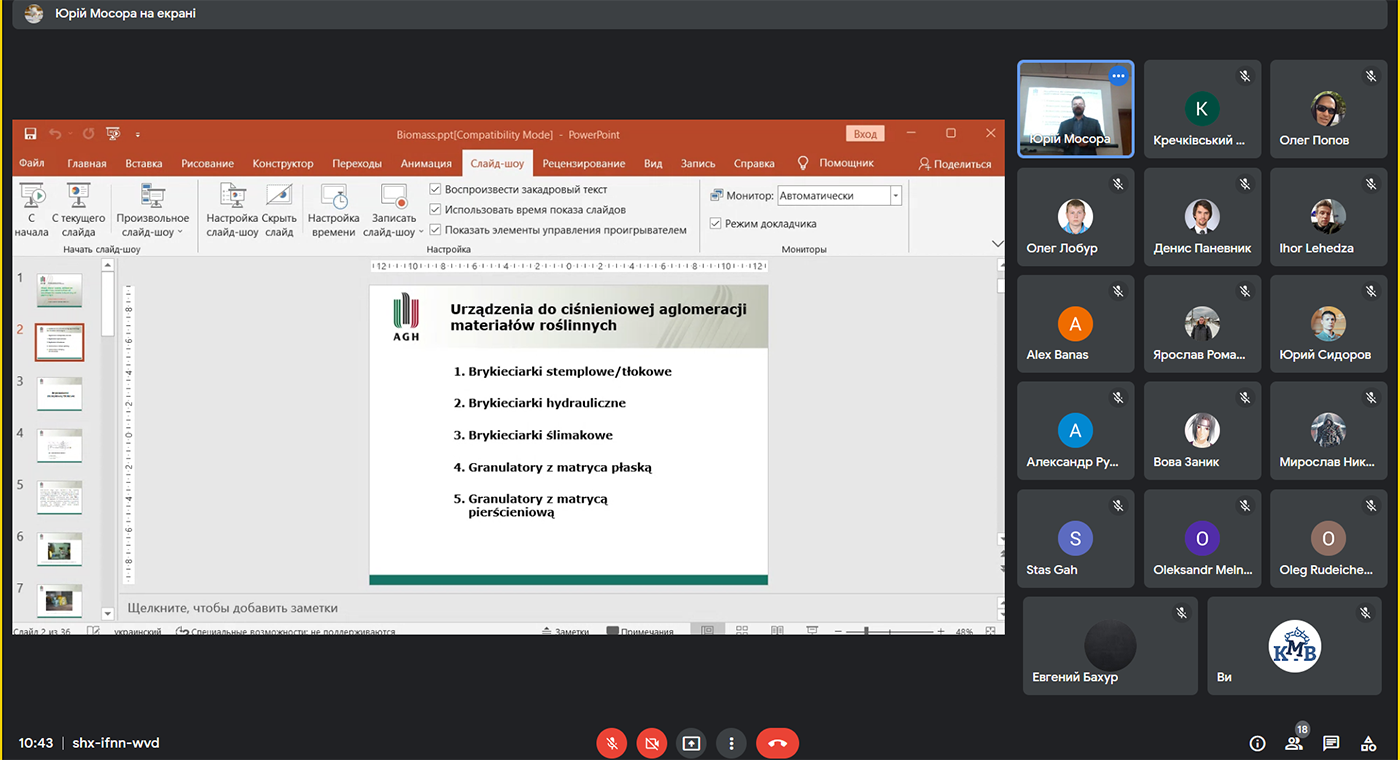Toggle 'Использовать время показа слайдов' checkbox

pos(435,209)
